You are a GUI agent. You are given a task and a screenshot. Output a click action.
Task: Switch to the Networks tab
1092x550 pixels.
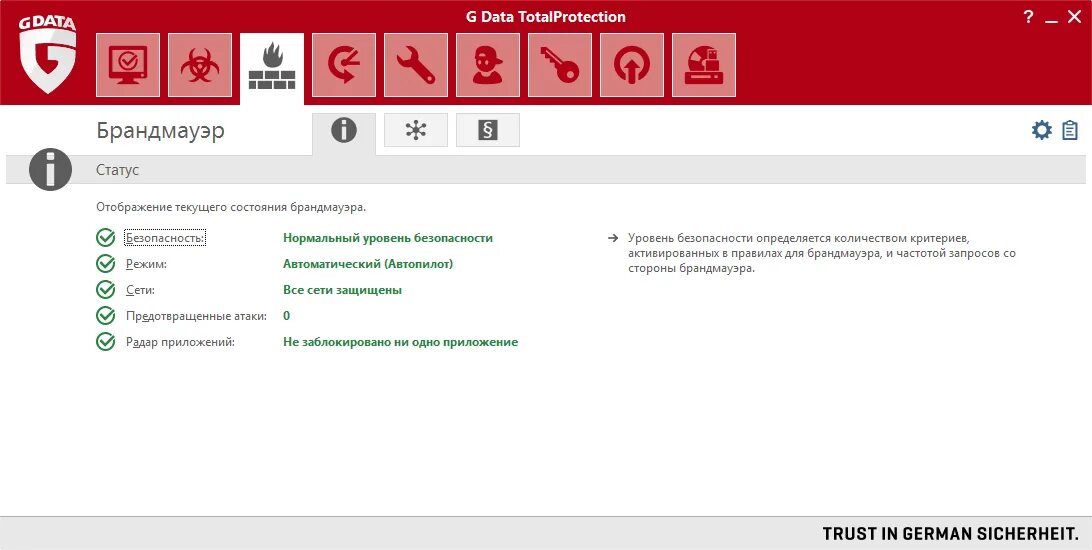tap(416, 130)
